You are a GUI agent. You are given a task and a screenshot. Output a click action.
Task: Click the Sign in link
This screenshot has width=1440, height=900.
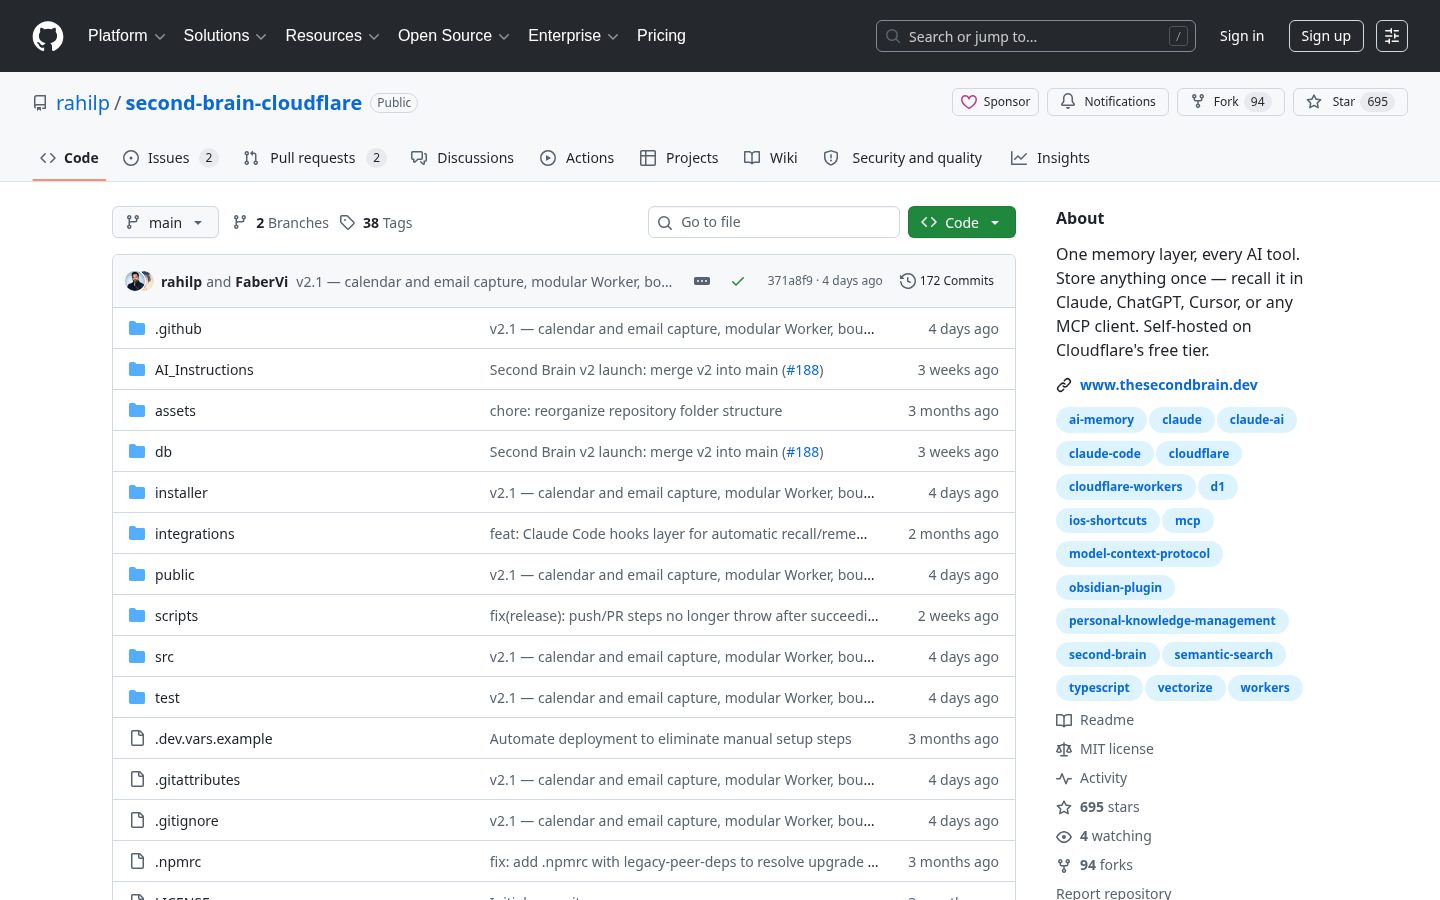point(1242,36)
